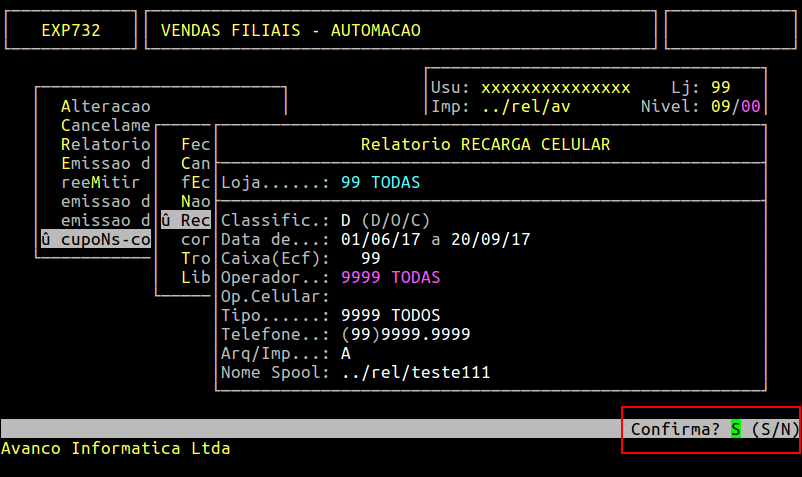
Task: Select the Fec submenu entry
Action: [195, 144]
